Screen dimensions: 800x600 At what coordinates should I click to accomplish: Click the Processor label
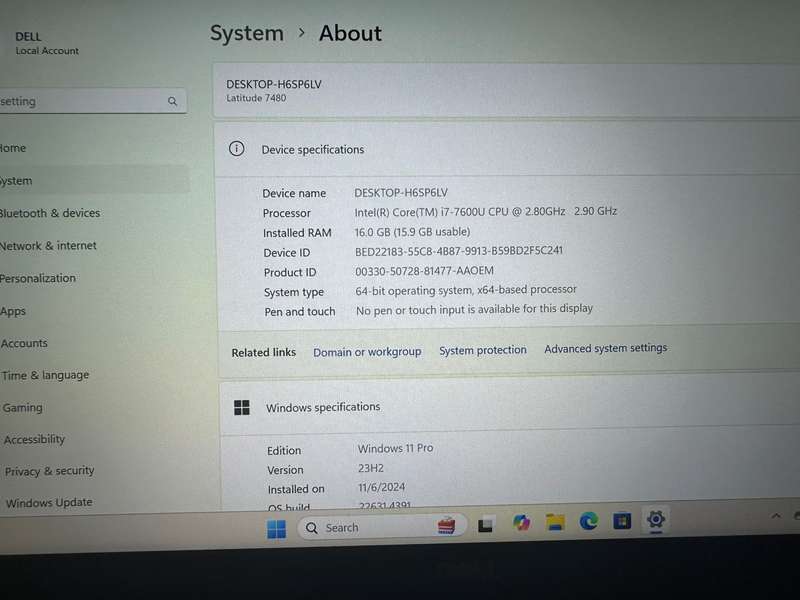[x=287, y=213]
